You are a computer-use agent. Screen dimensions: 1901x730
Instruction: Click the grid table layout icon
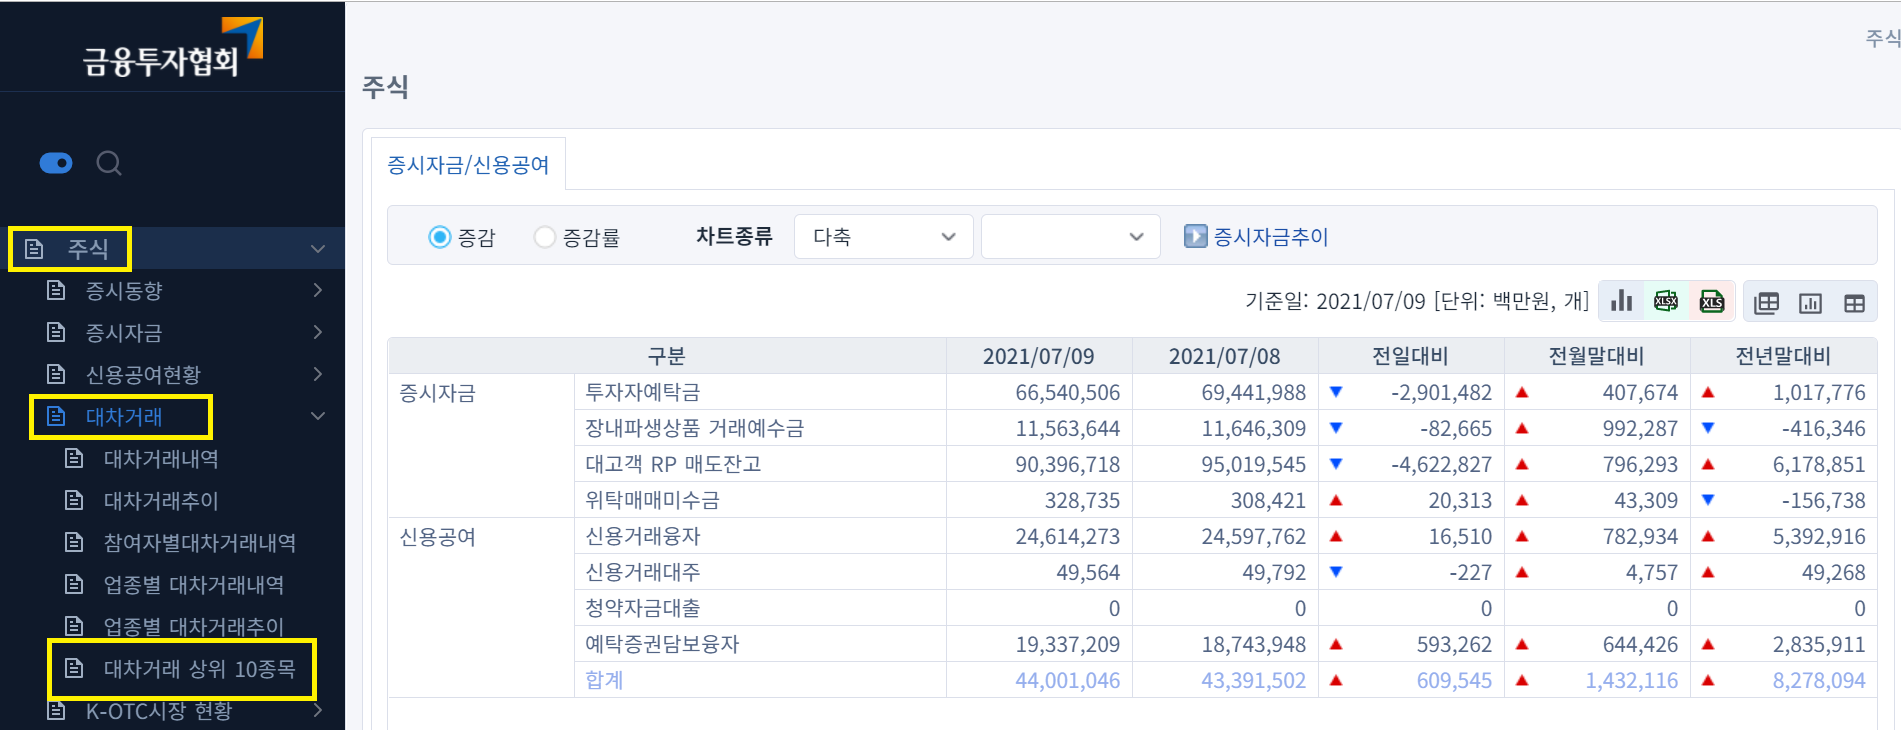[1854, 303]
